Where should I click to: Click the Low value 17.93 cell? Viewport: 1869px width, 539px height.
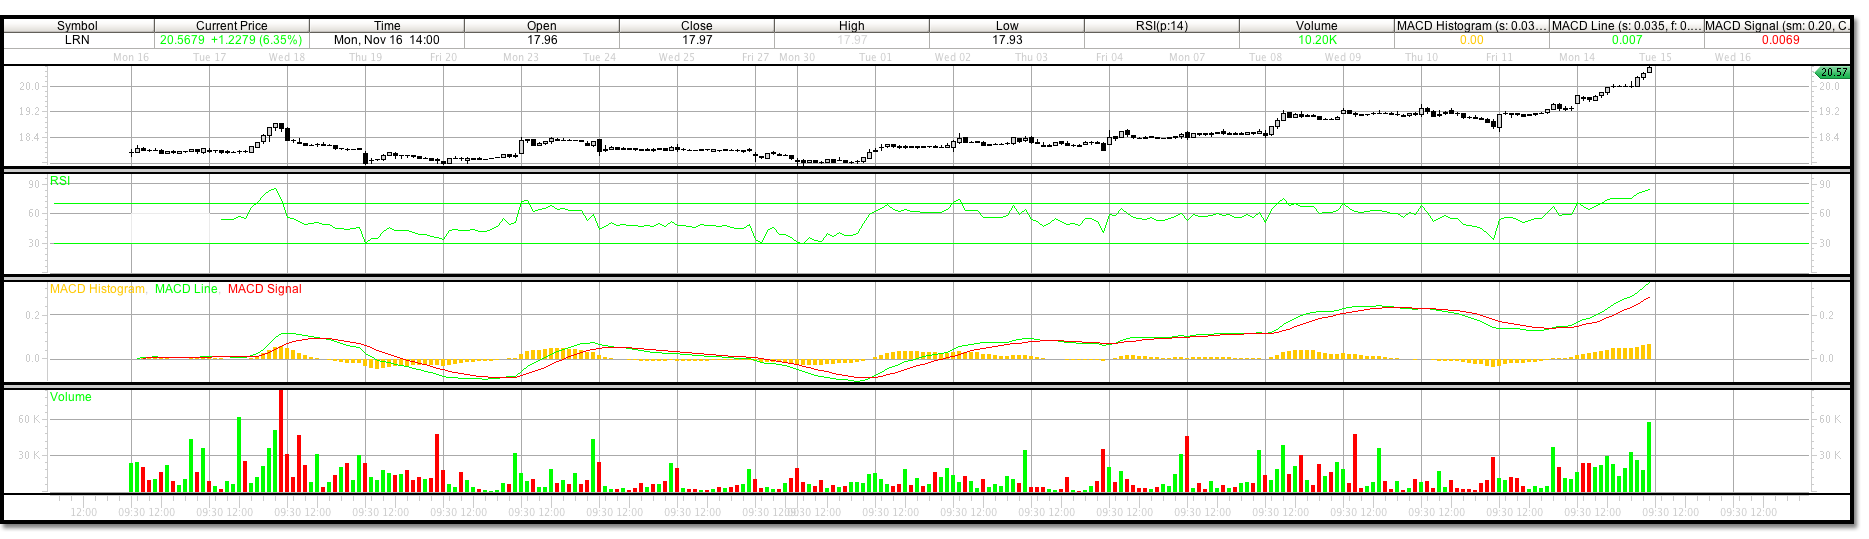click(x=1007, y=40)
